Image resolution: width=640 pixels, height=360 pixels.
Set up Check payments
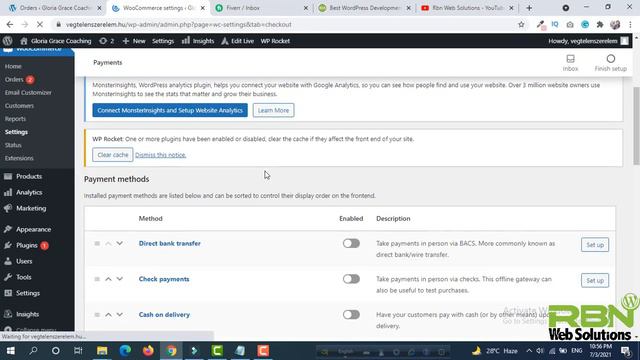[x=595, y=280]
